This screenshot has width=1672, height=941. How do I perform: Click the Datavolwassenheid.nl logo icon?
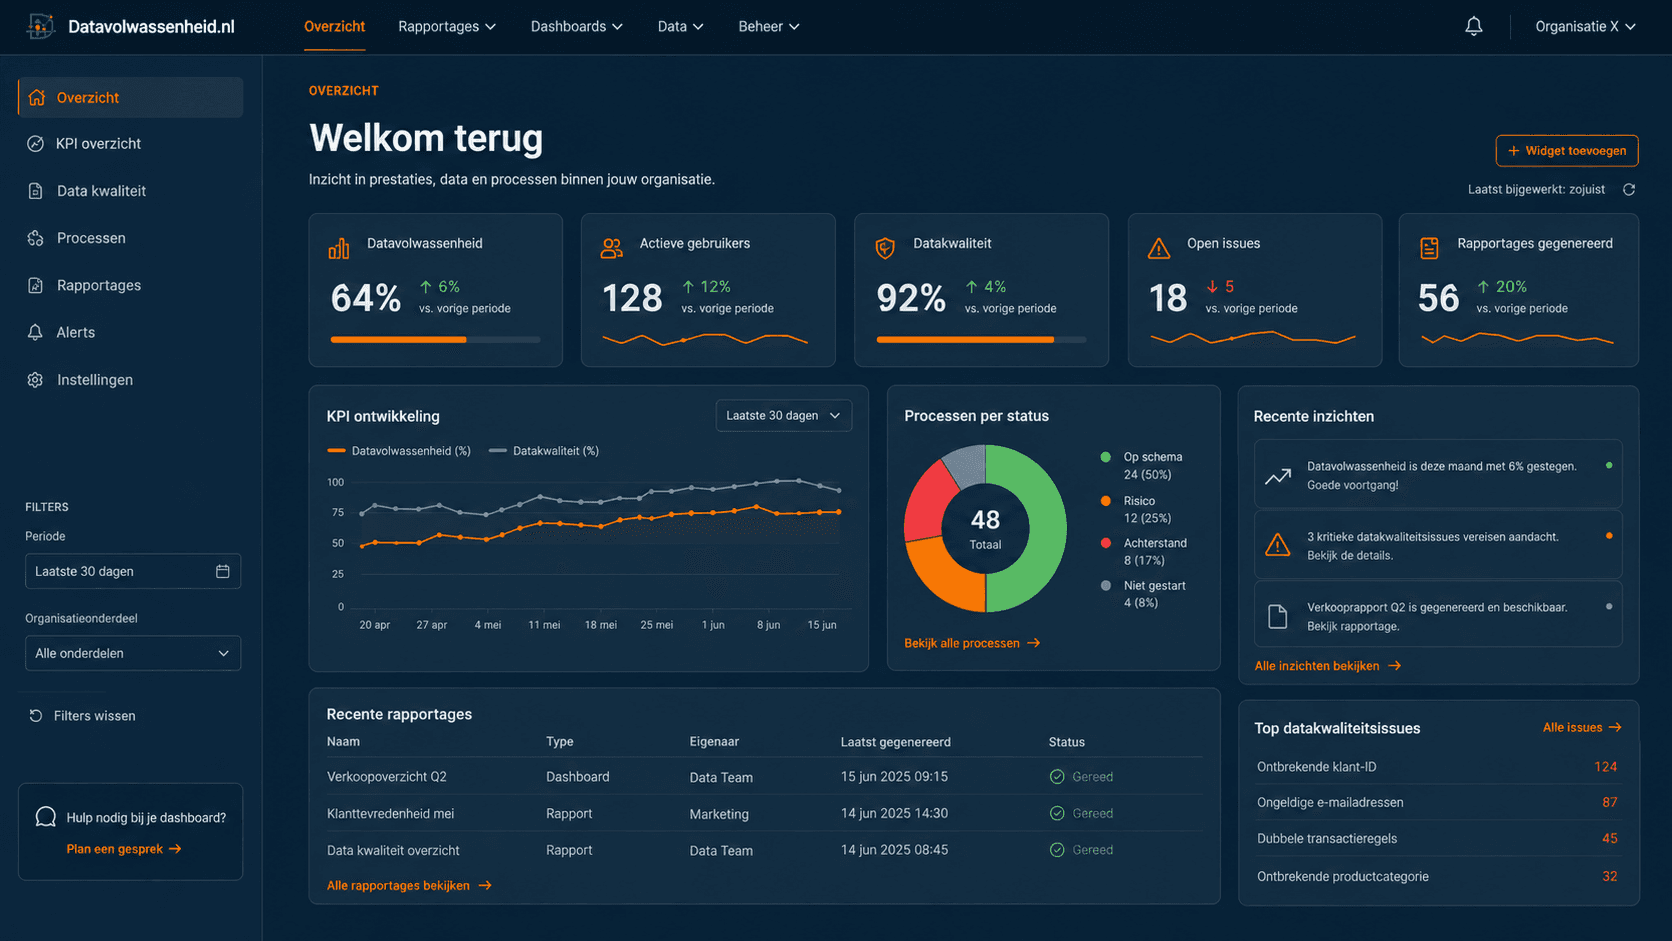click(x=40, y=26)
